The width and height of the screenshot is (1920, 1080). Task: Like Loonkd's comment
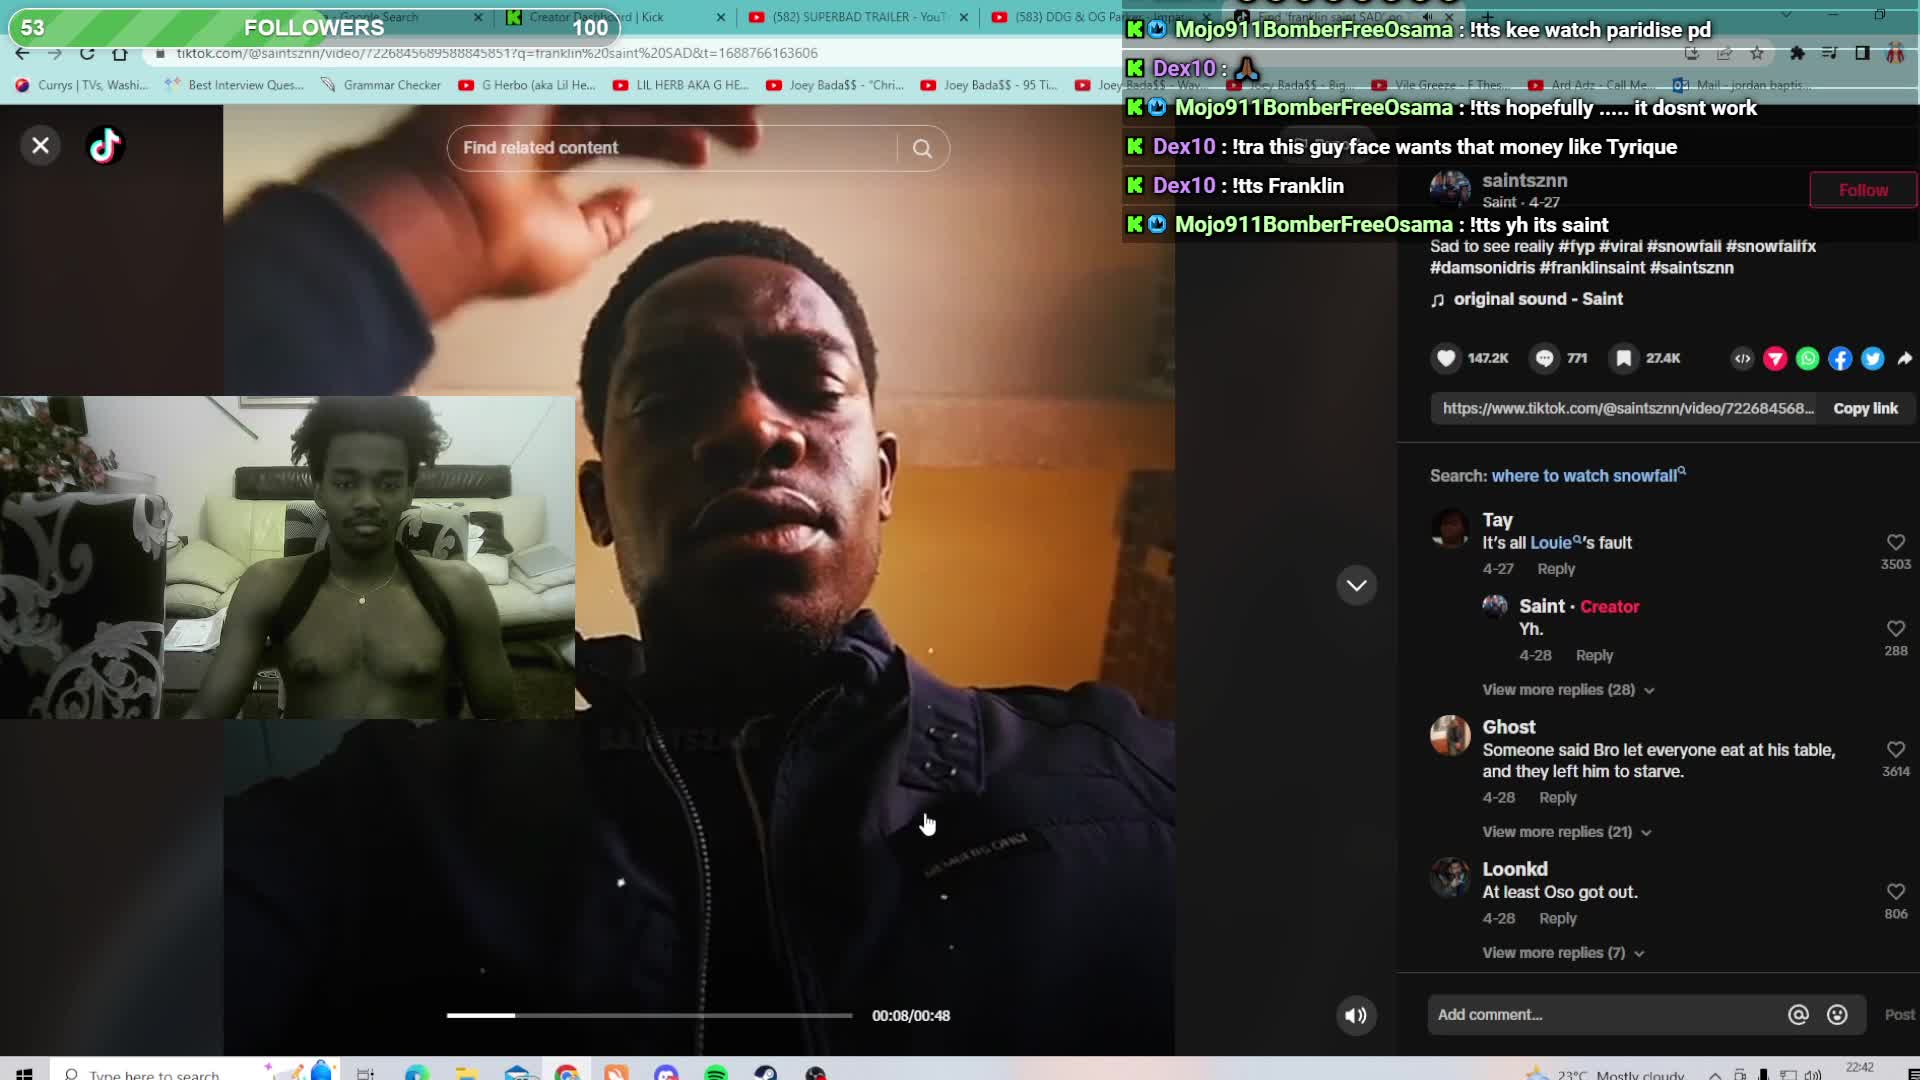pos(1895,891)
